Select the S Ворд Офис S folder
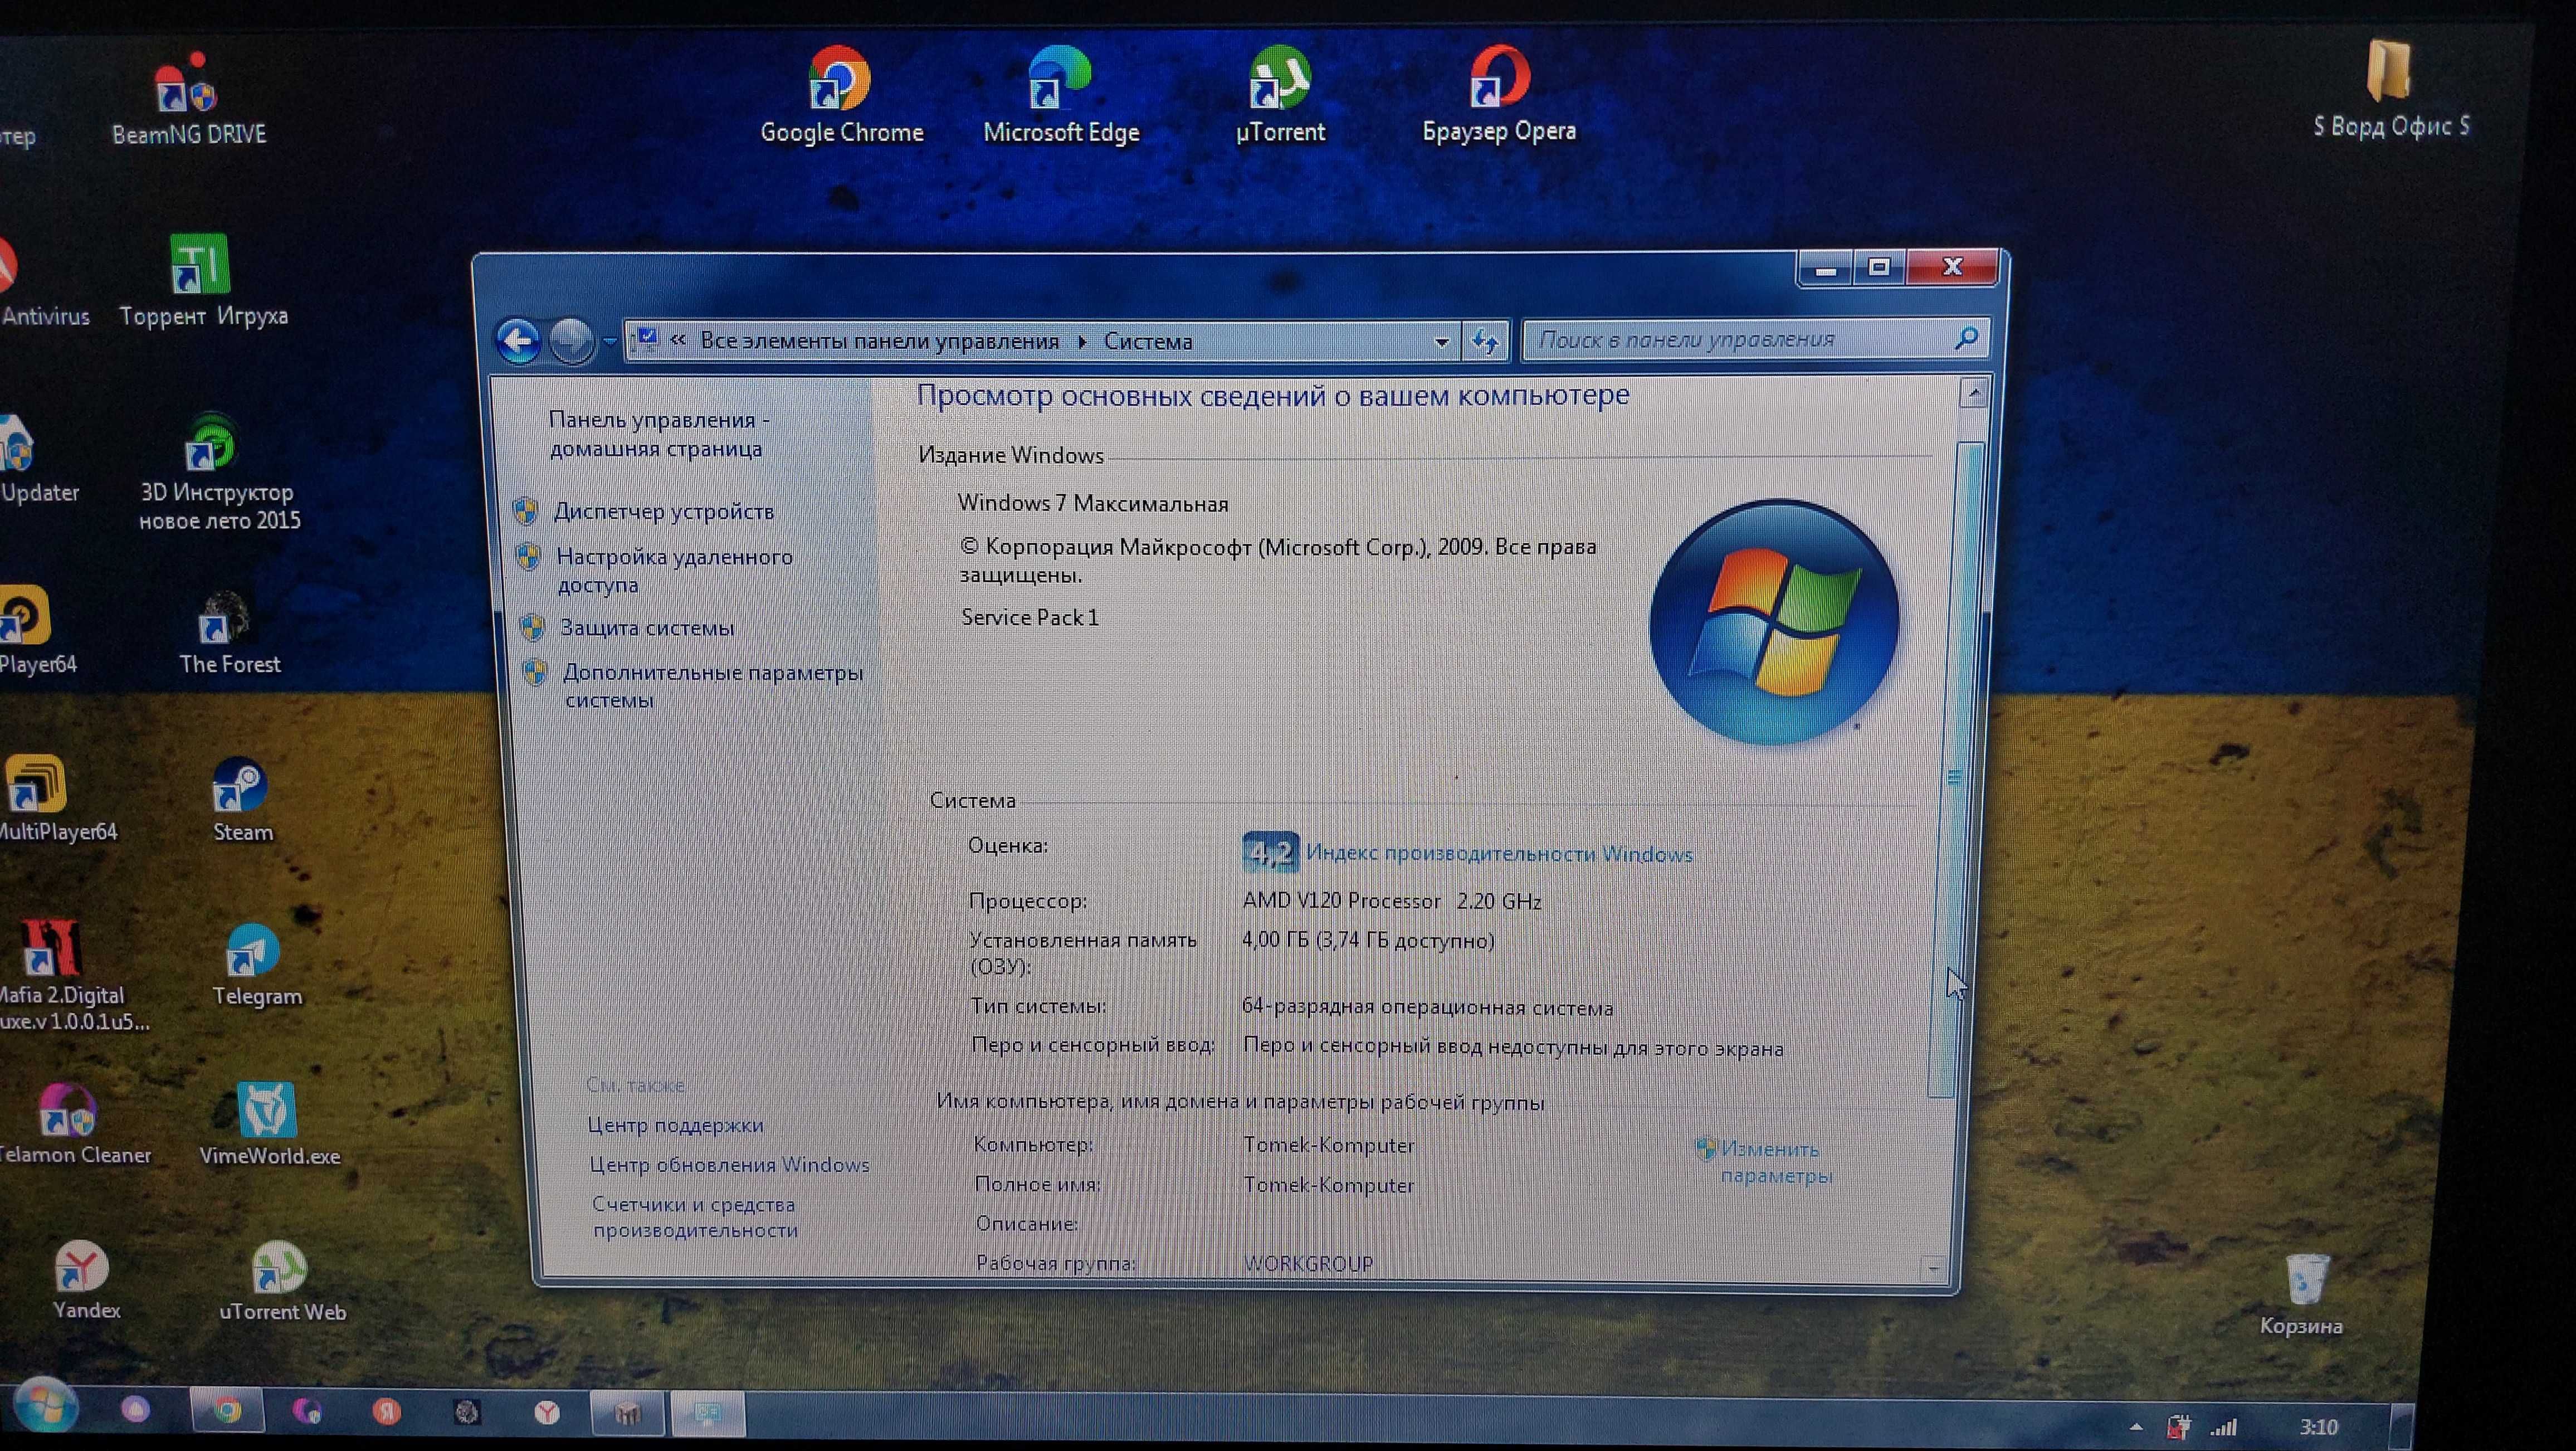This screenshot has width=2576, height=1451. click(2390, 90)
